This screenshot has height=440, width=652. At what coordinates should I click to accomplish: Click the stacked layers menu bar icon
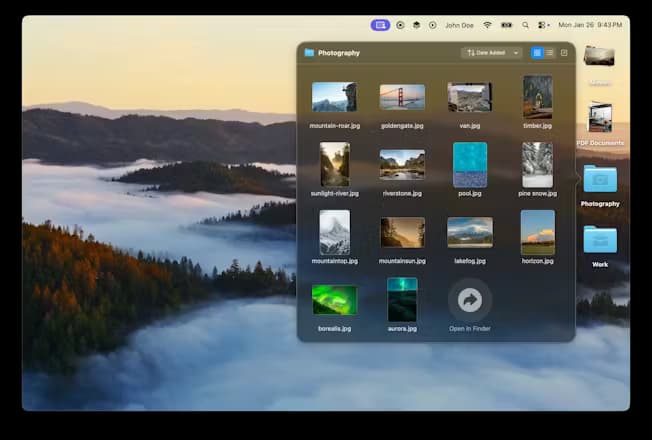[x=416, y=25]
